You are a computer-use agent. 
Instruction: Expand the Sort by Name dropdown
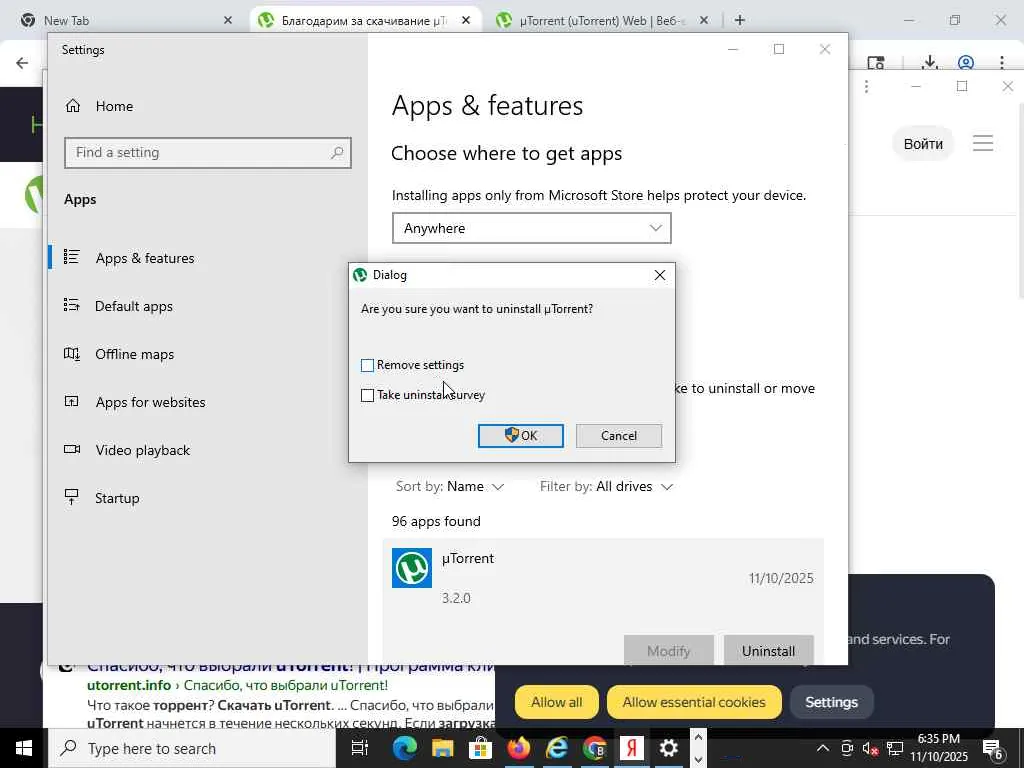(450, 487)
